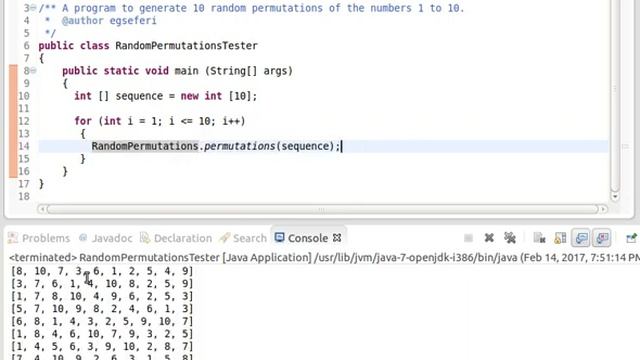This screenshot has width=640, height=360.
Task: Toggle show console on standard error
Action: point(602,238)
